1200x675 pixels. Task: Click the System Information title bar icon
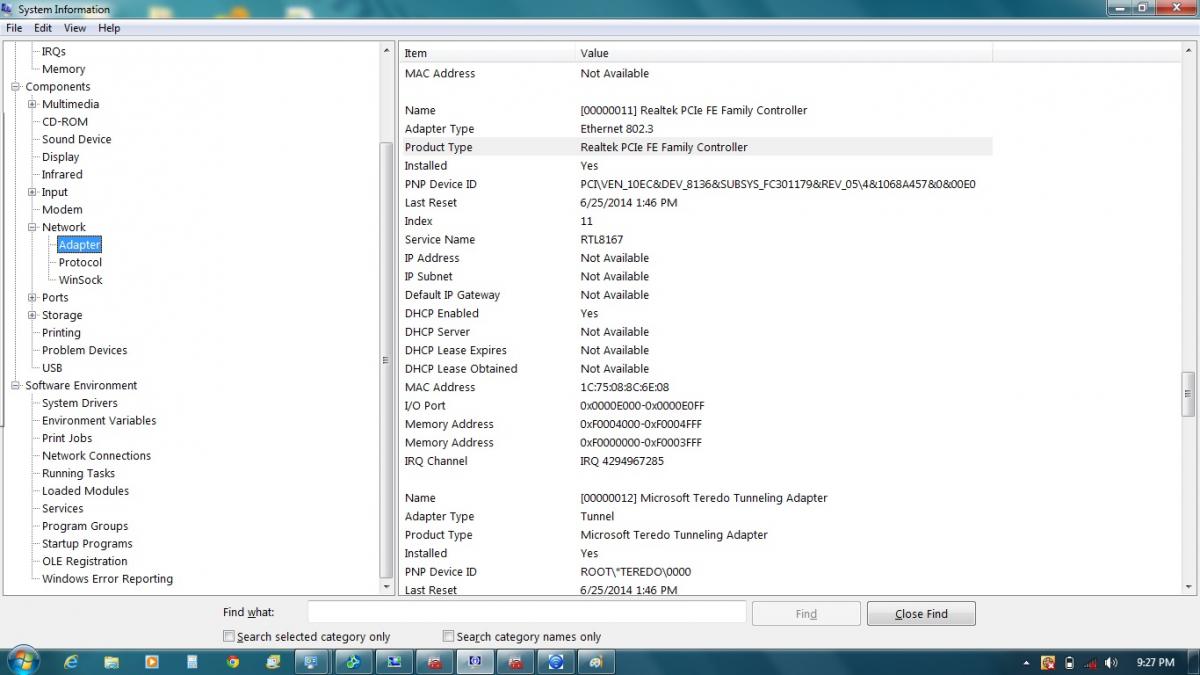9,9
